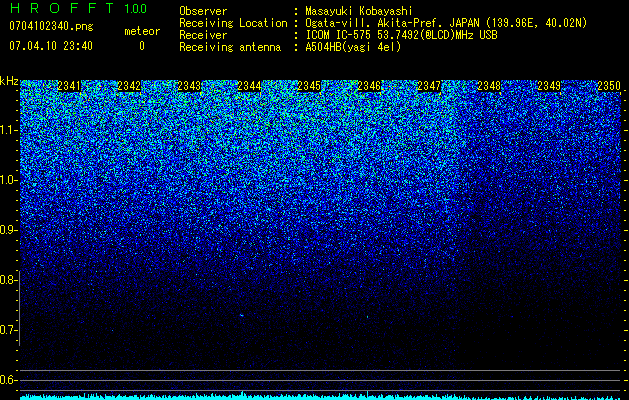Screen dimensions: 629x400
Task: Click the meteor label
Action: [142, 31]
